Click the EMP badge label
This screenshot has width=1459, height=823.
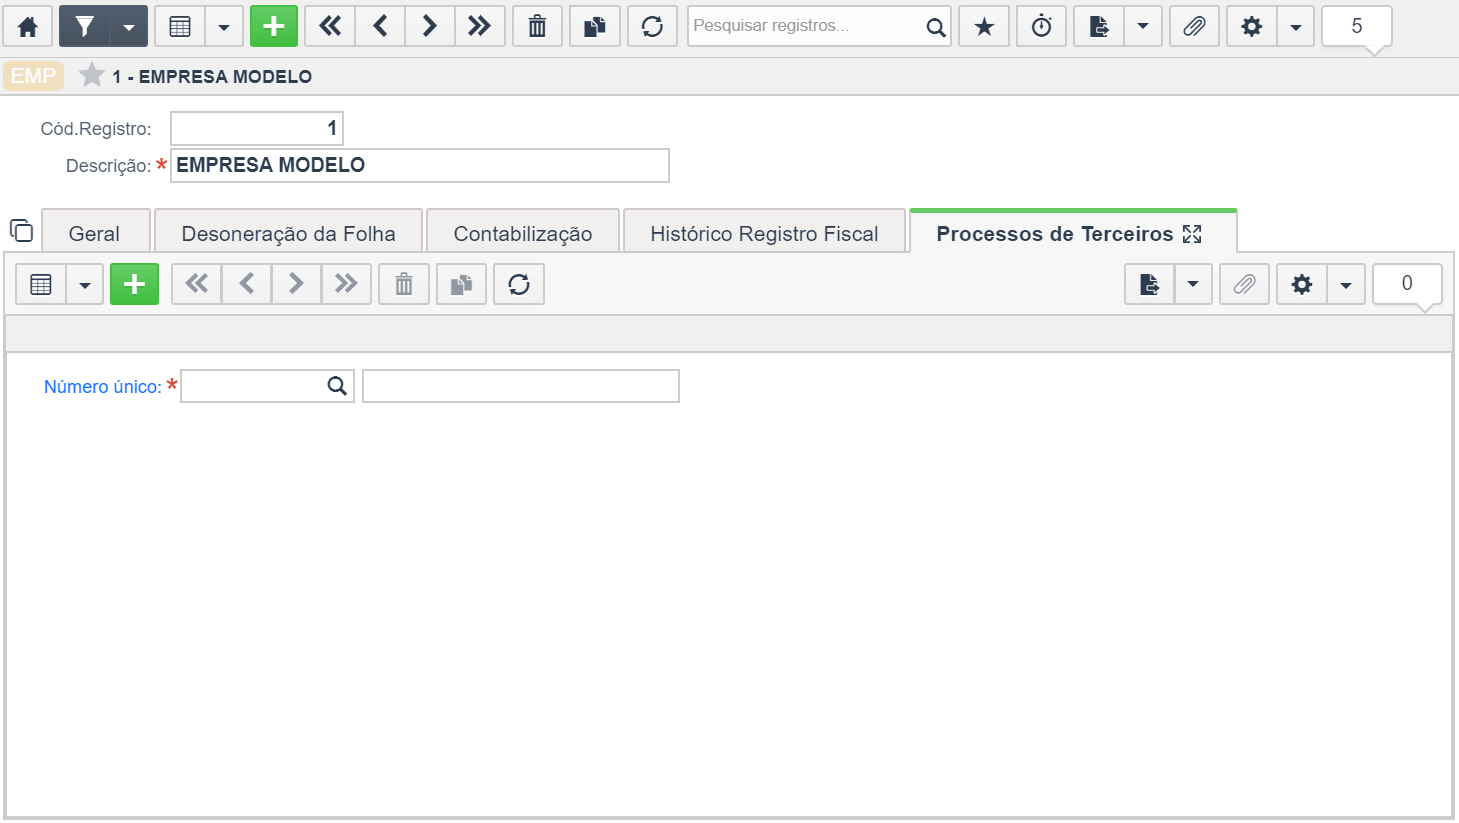coord(33,76)
